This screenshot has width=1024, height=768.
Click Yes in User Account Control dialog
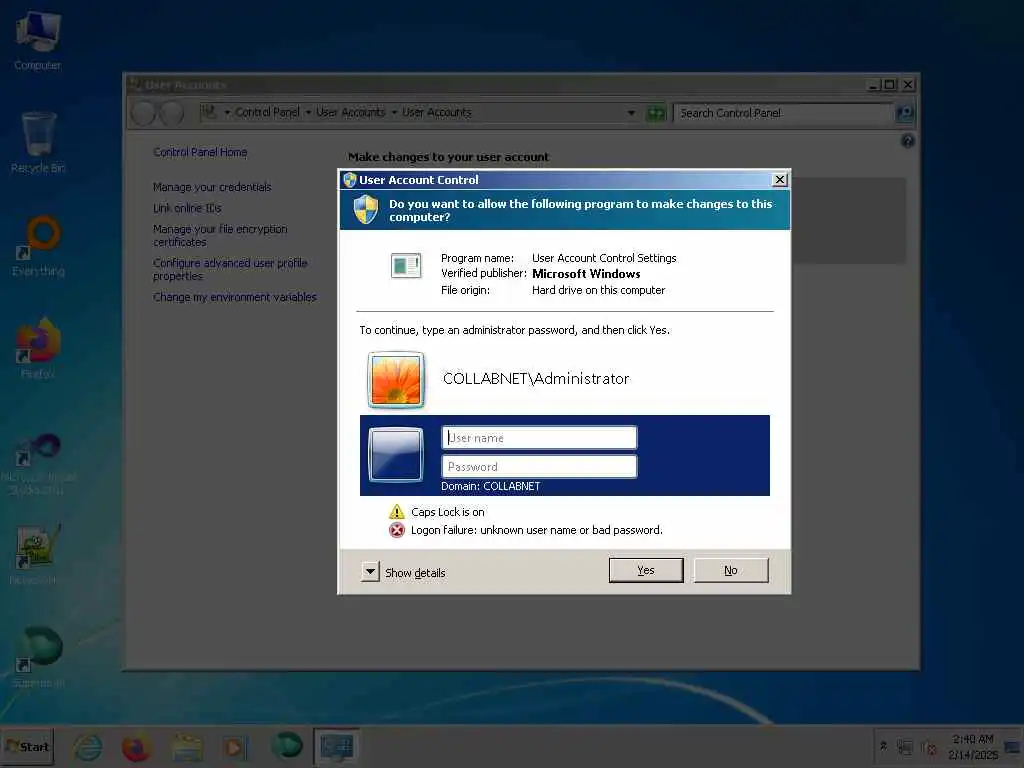[x=646, y=570]
